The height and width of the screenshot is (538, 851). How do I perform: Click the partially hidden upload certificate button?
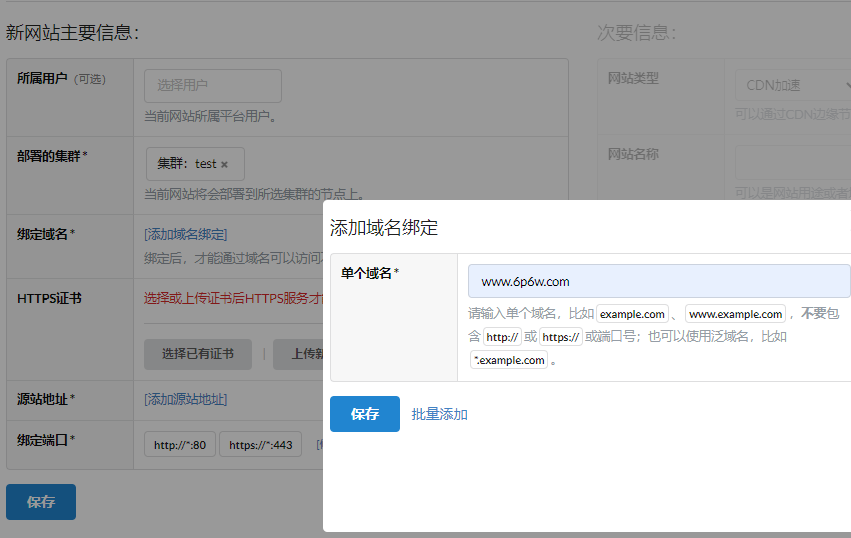point(299,353)
